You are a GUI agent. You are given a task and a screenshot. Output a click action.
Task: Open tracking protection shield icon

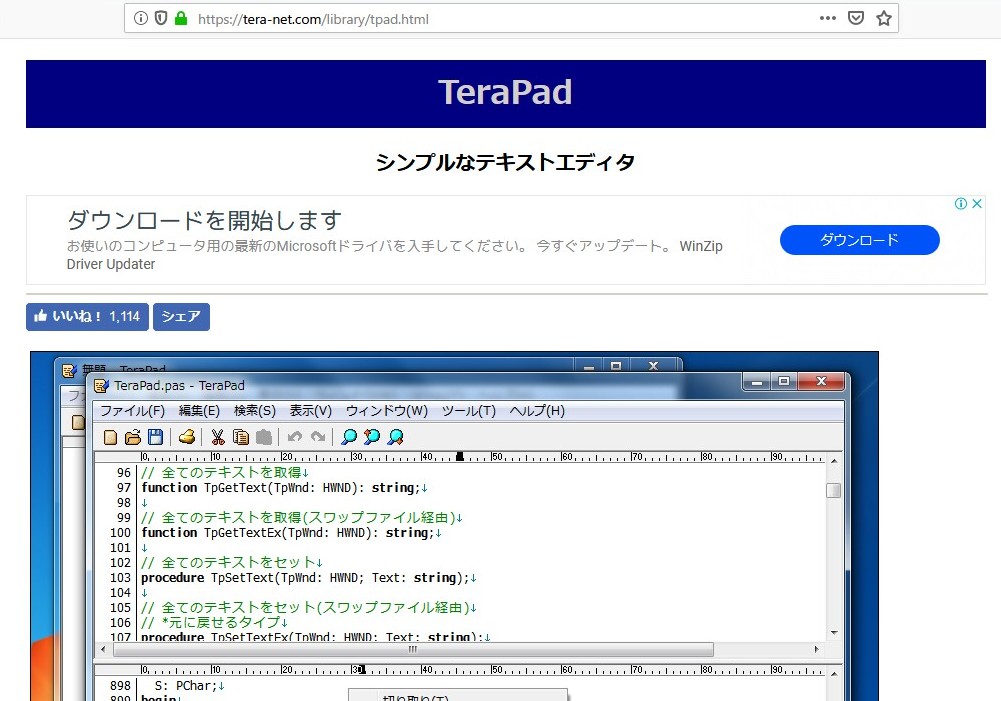tap(161, 19)
